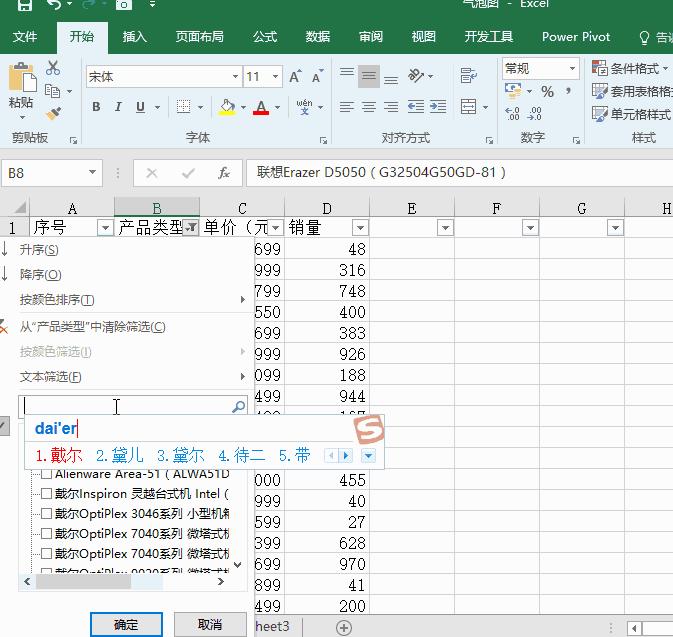Click the Cut scissors icon

point(53,68)
